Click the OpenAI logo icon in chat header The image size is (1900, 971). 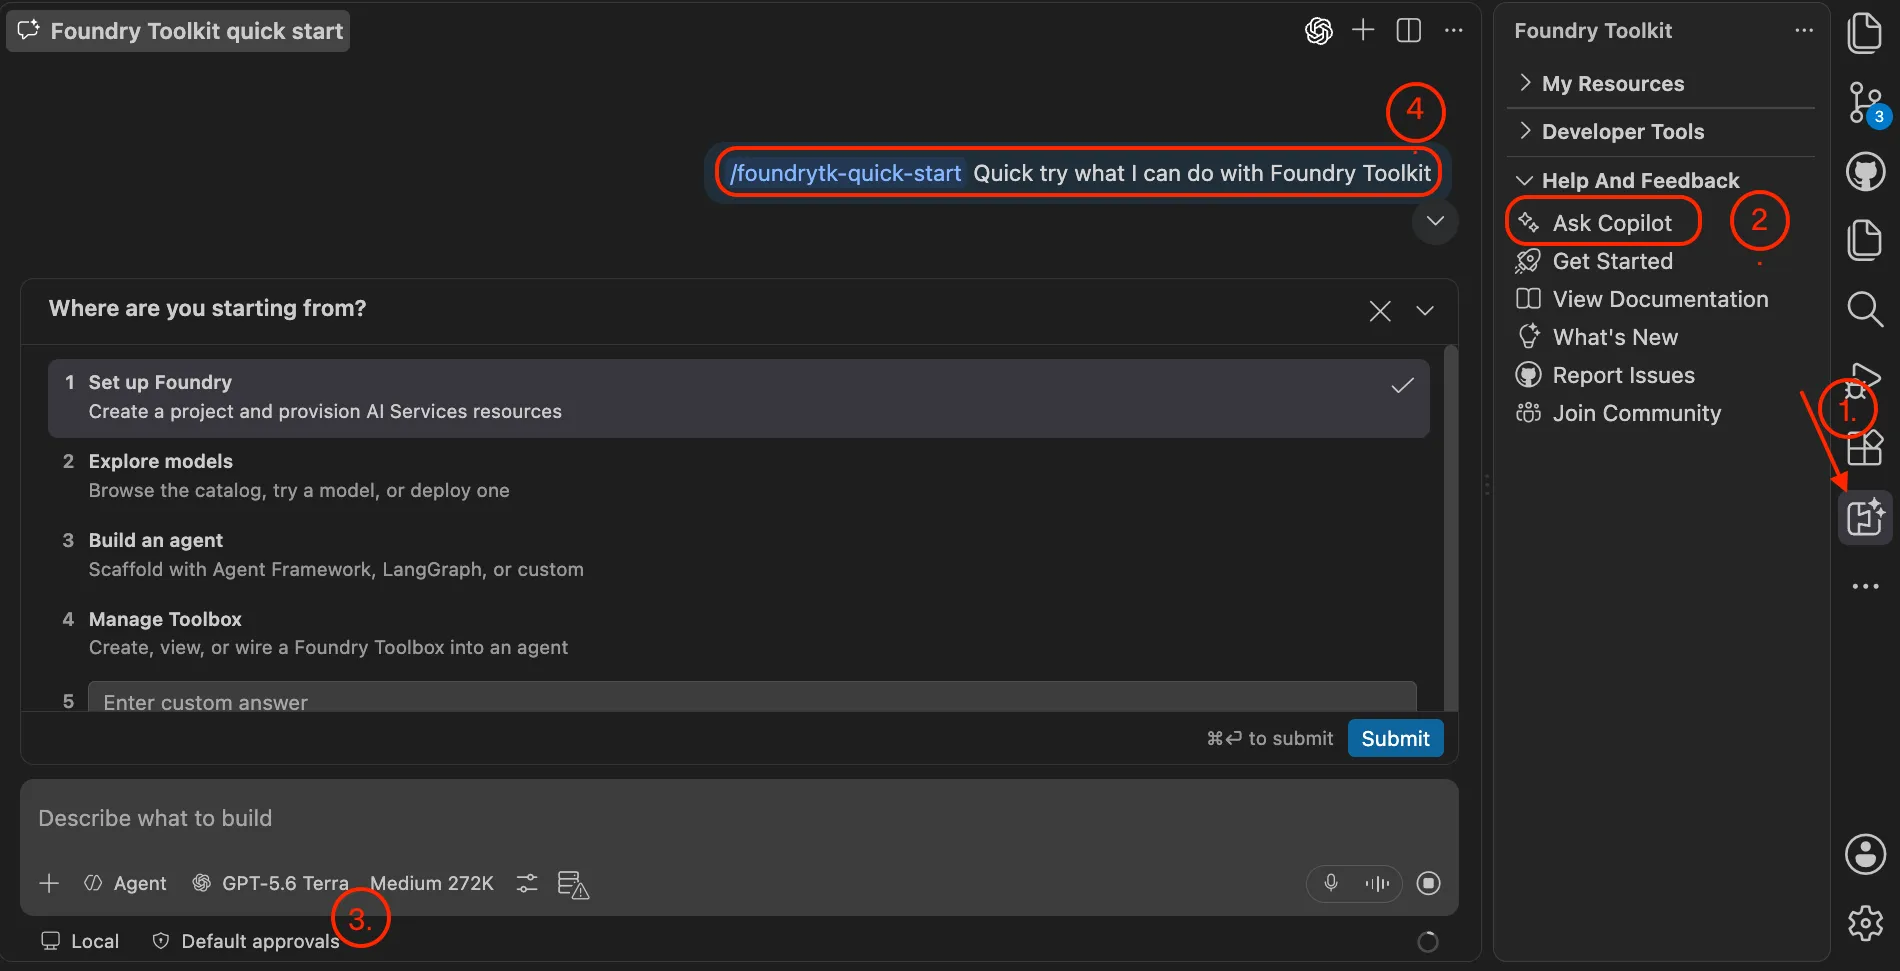tap(1319, 31)
